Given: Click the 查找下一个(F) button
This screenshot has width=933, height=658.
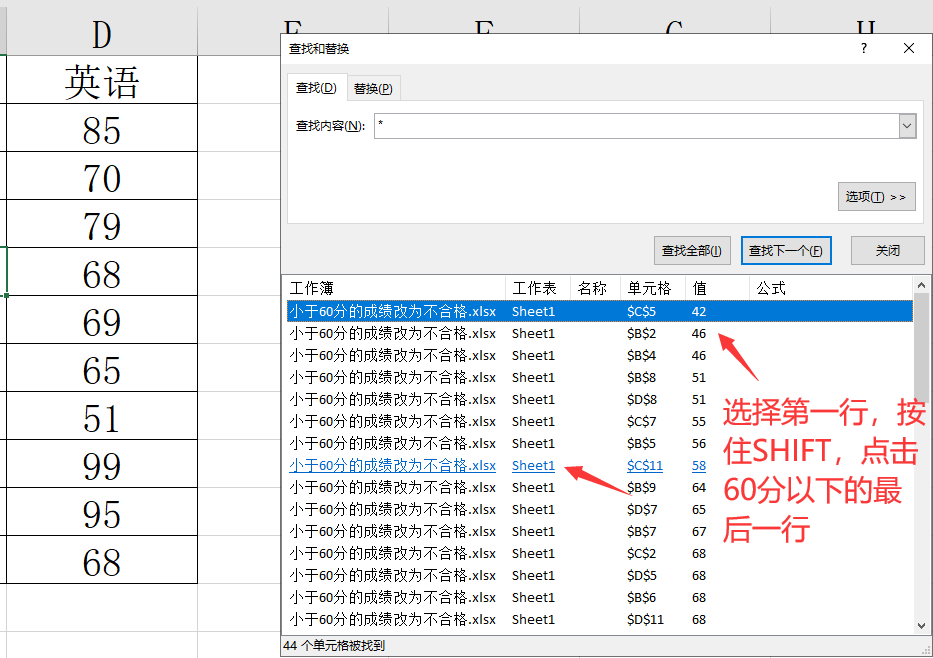Looking at the screenshot, I should (x=785, y=250).
